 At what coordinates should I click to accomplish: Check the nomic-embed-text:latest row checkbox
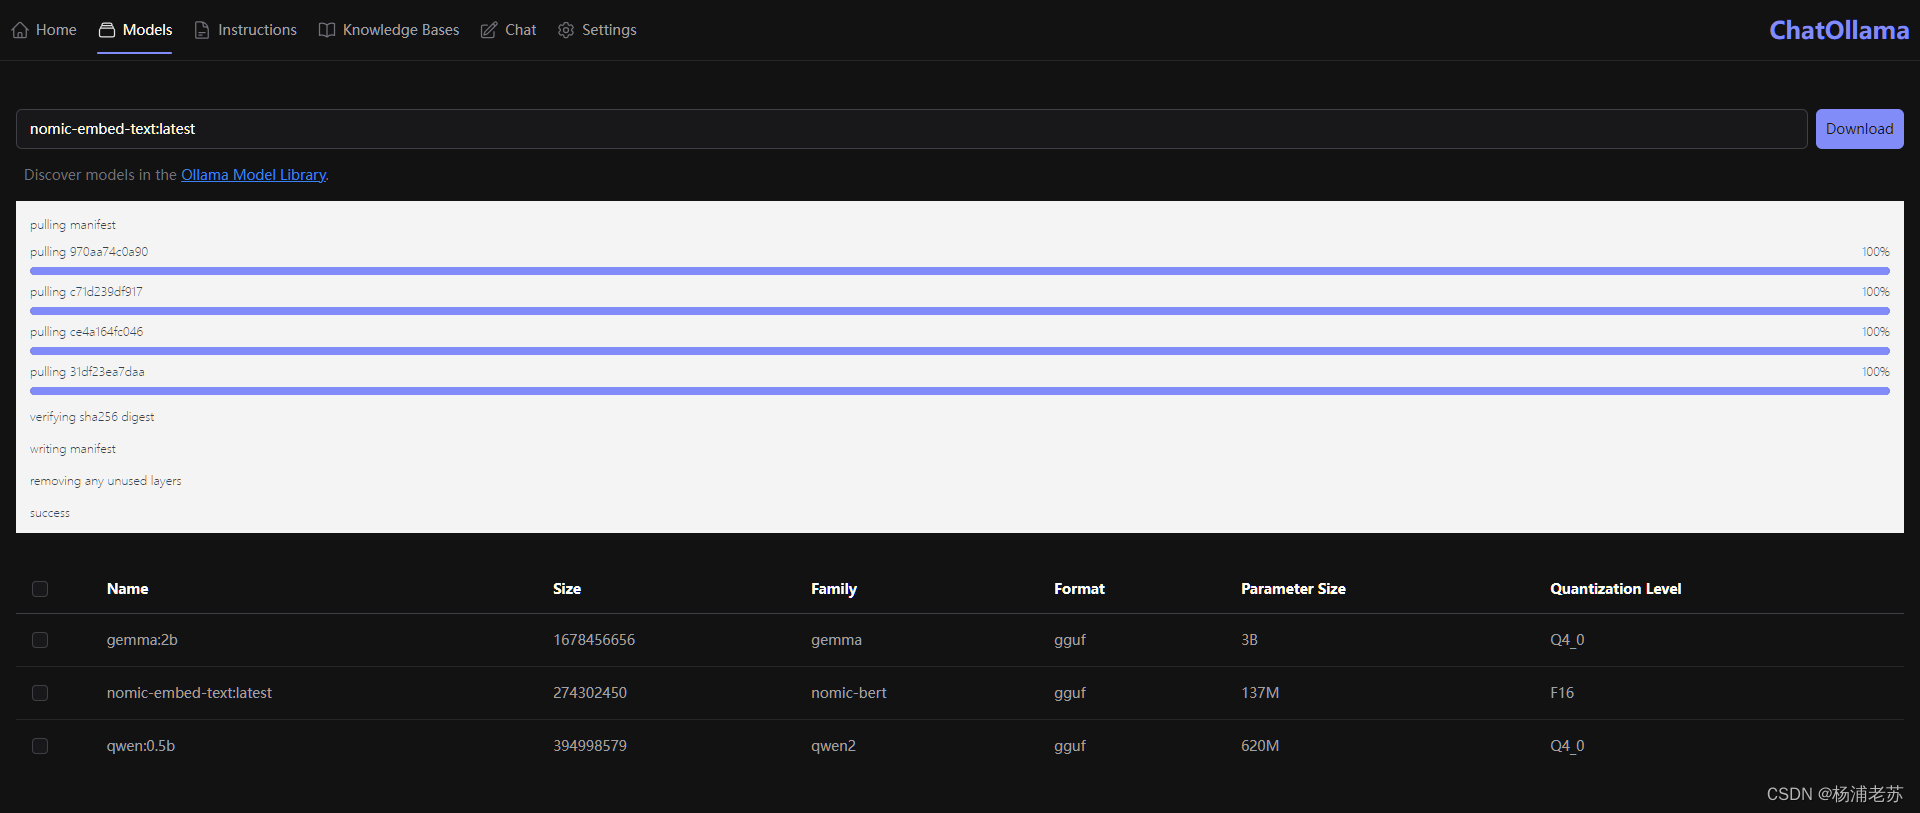pos(40,693)
